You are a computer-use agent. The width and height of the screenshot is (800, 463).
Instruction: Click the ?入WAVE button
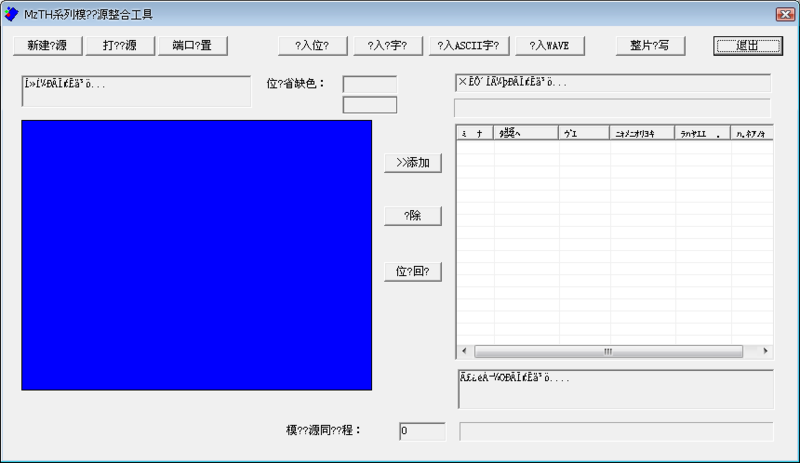[549, 45]
